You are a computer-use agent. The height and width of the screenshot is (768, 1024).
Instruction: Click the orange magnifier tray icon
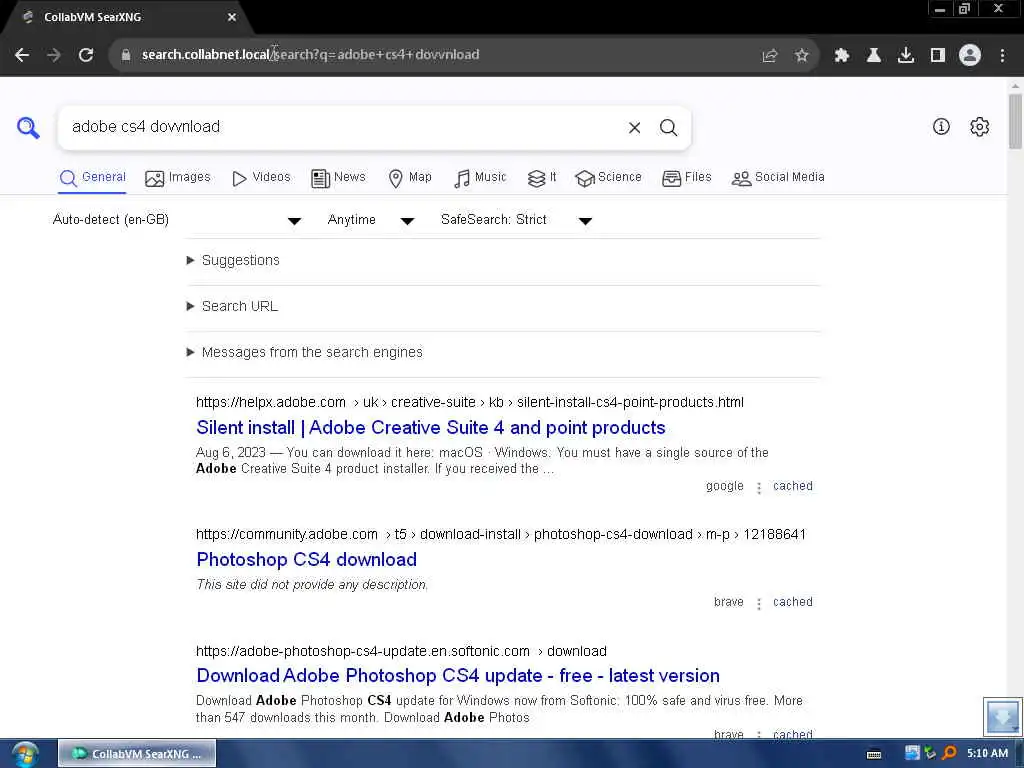click(950, 754)
